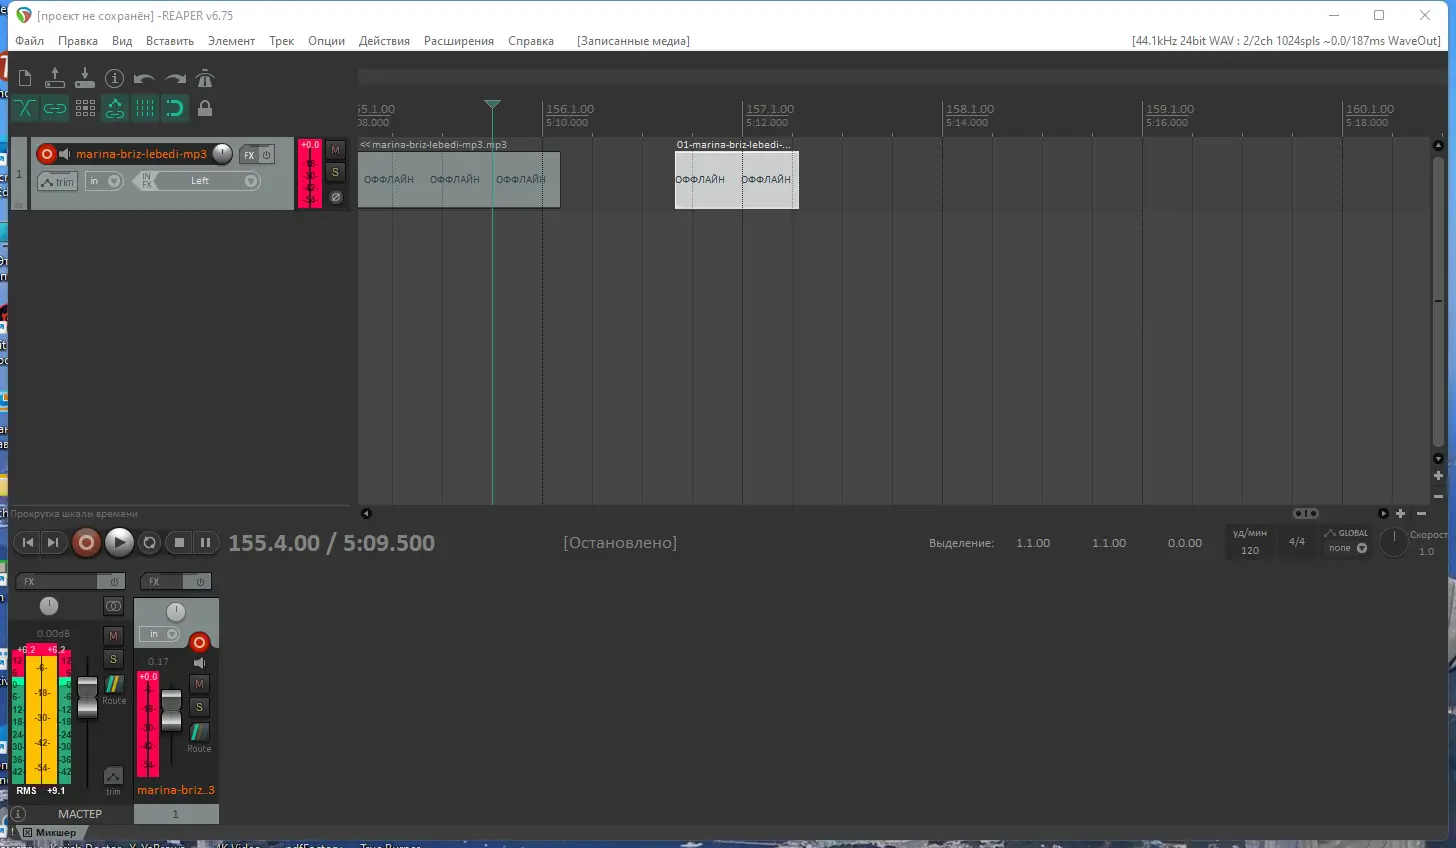
Task: Toggle master mono/stereo button in mixer
Action: pos(113,606)
